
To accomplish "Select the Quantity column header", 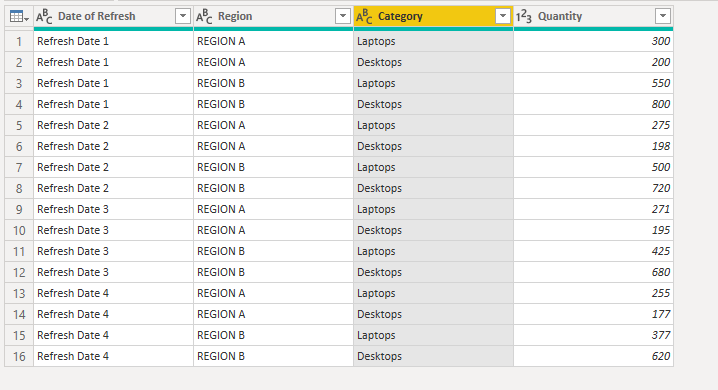I will 593,16.
